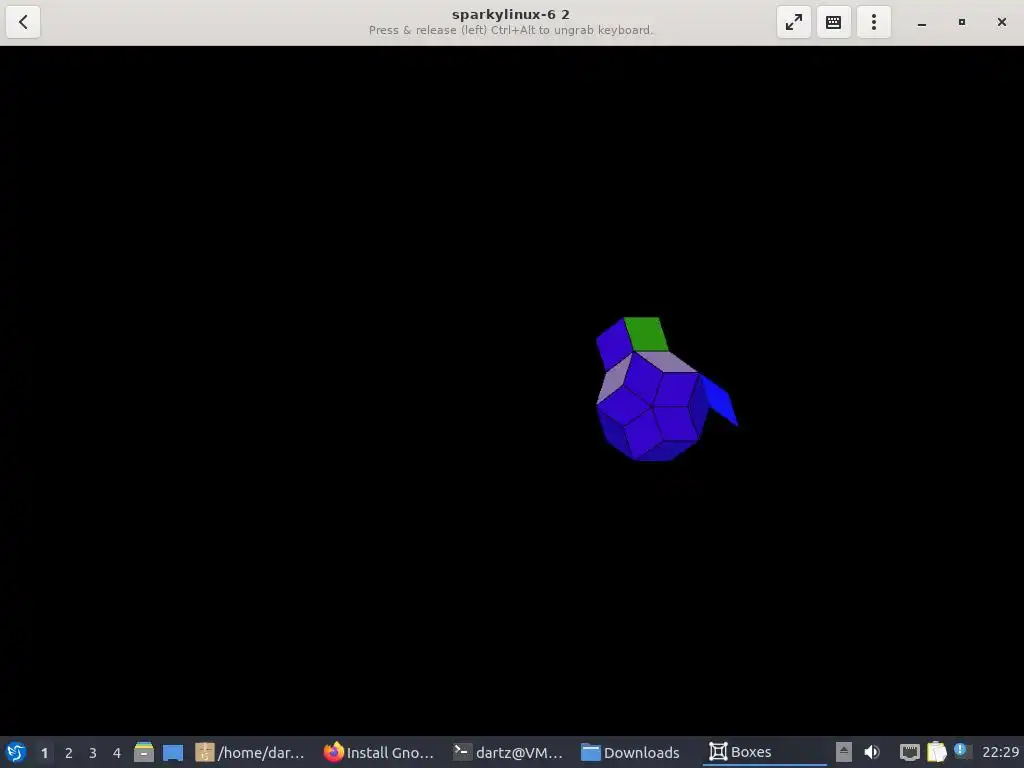Switch to workspace 3
The image size is (1024, 768).
(93, 753)
